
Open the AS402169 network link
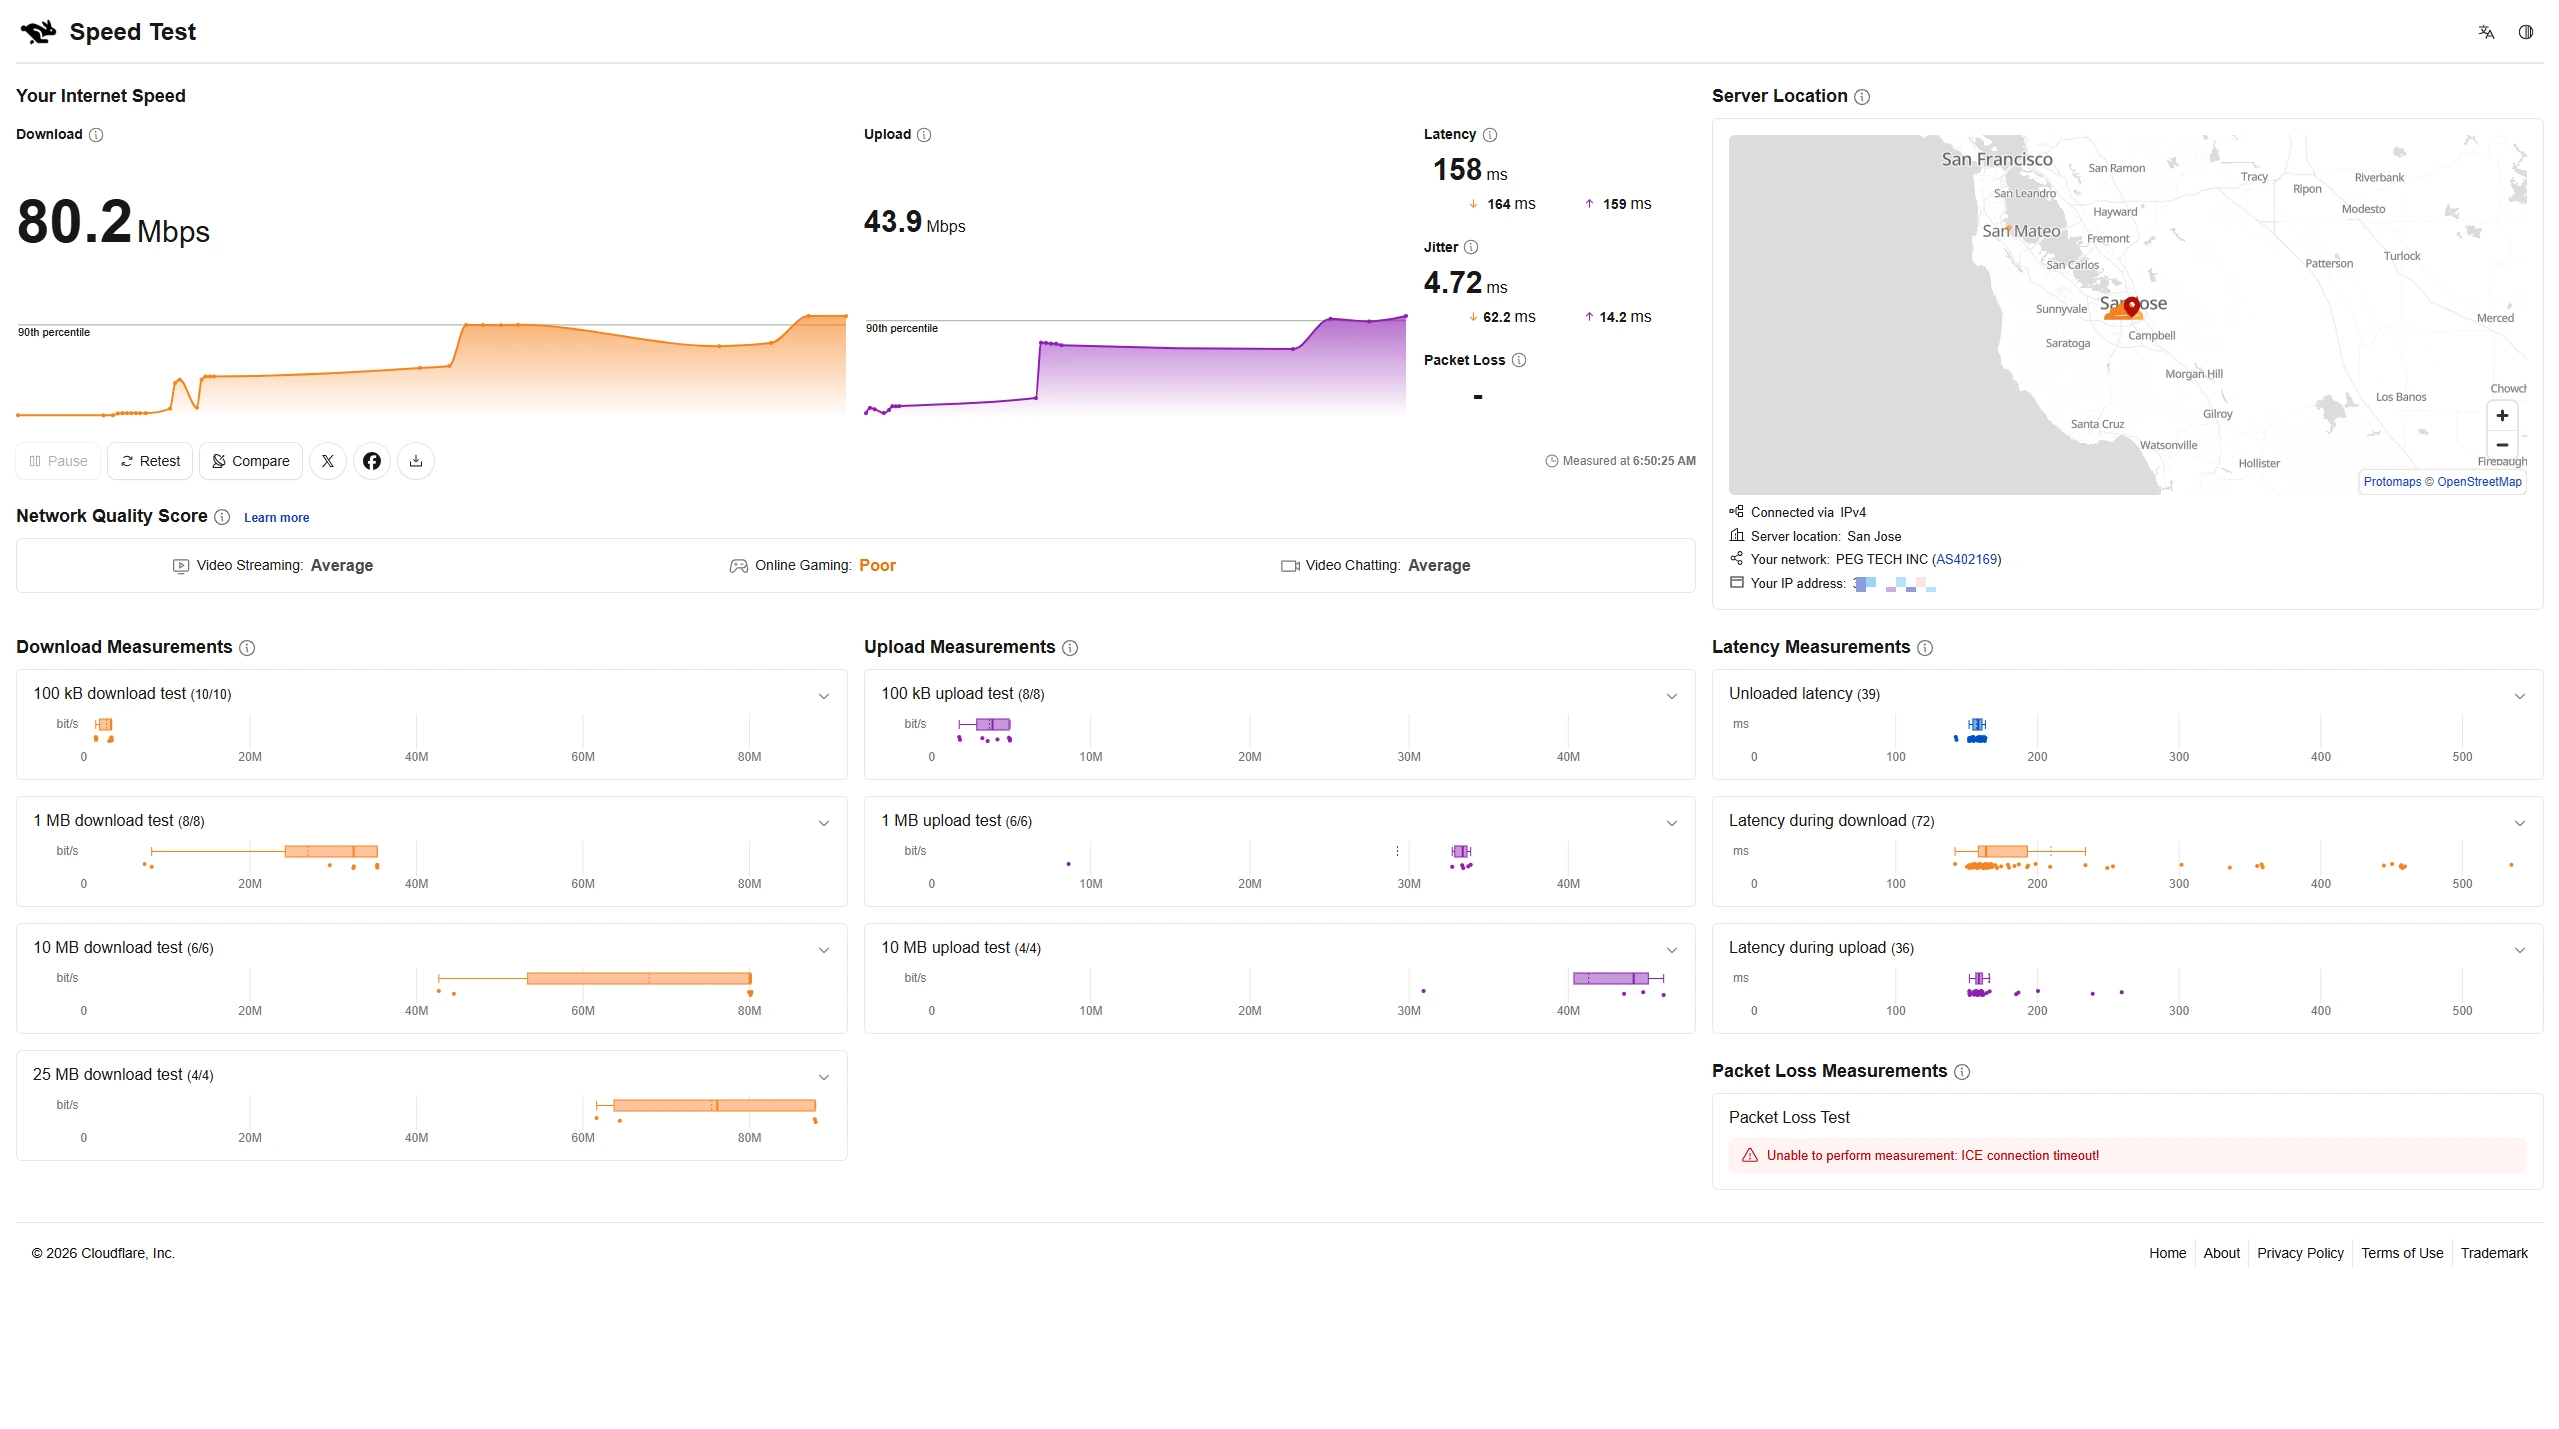point(1966,560)
